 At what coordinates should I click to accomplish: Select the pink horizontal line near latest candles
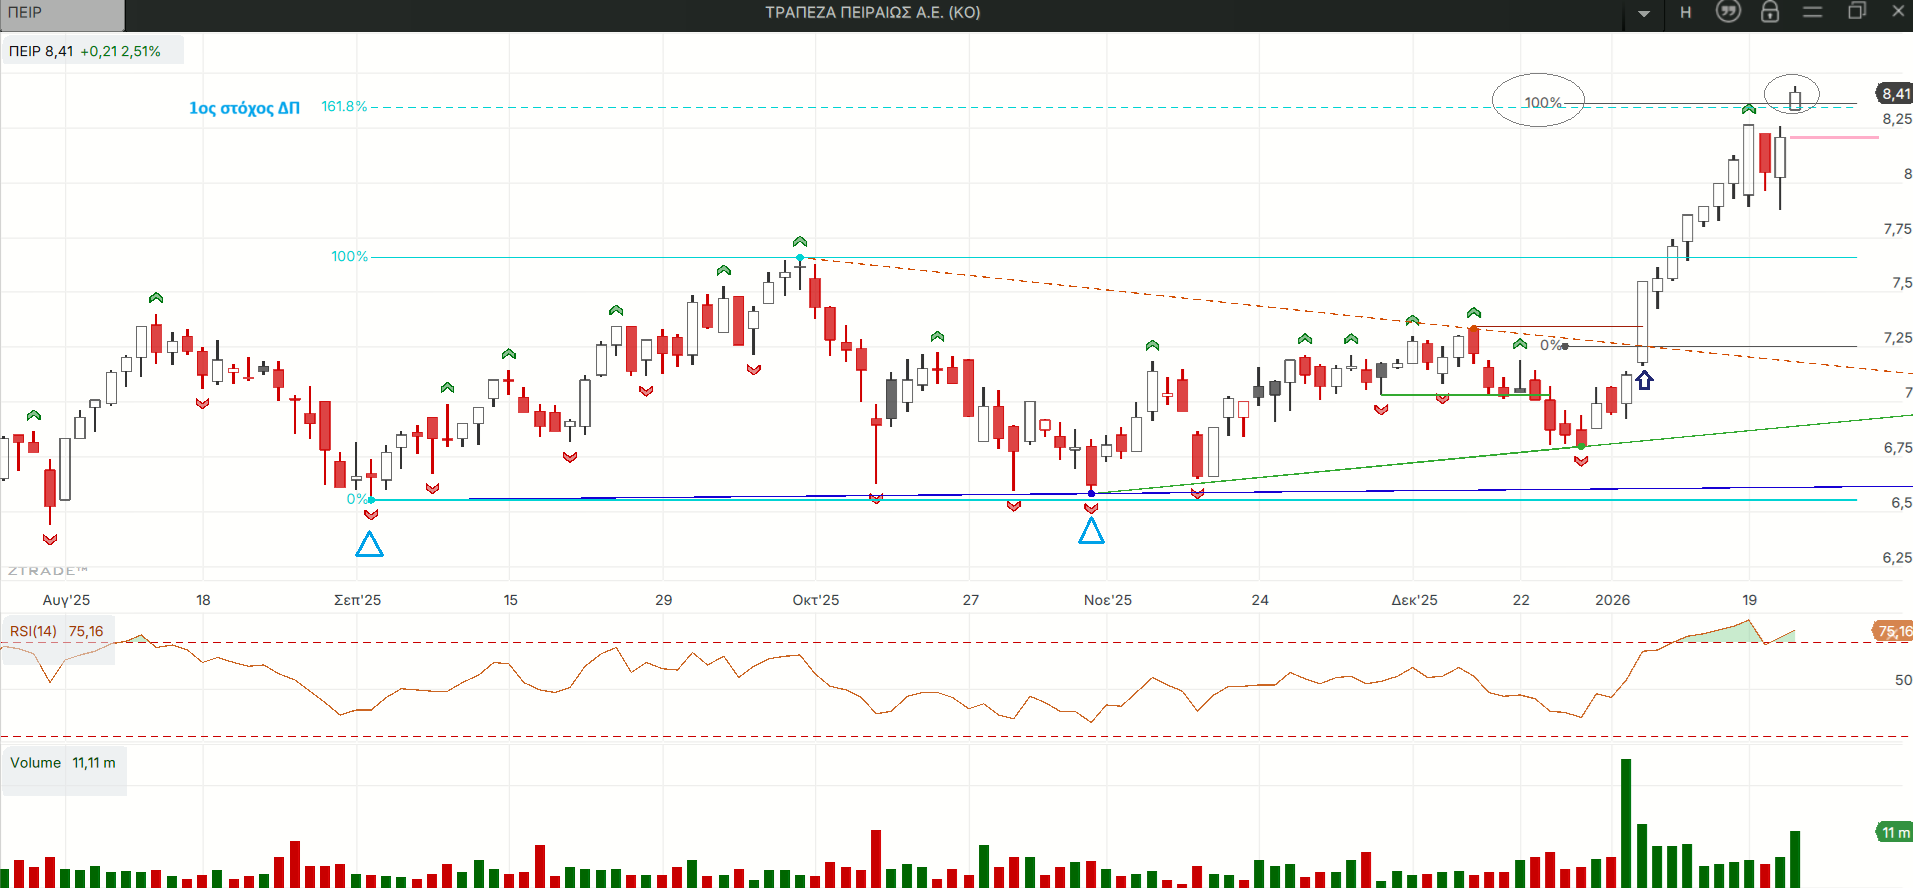point(1834,137)
